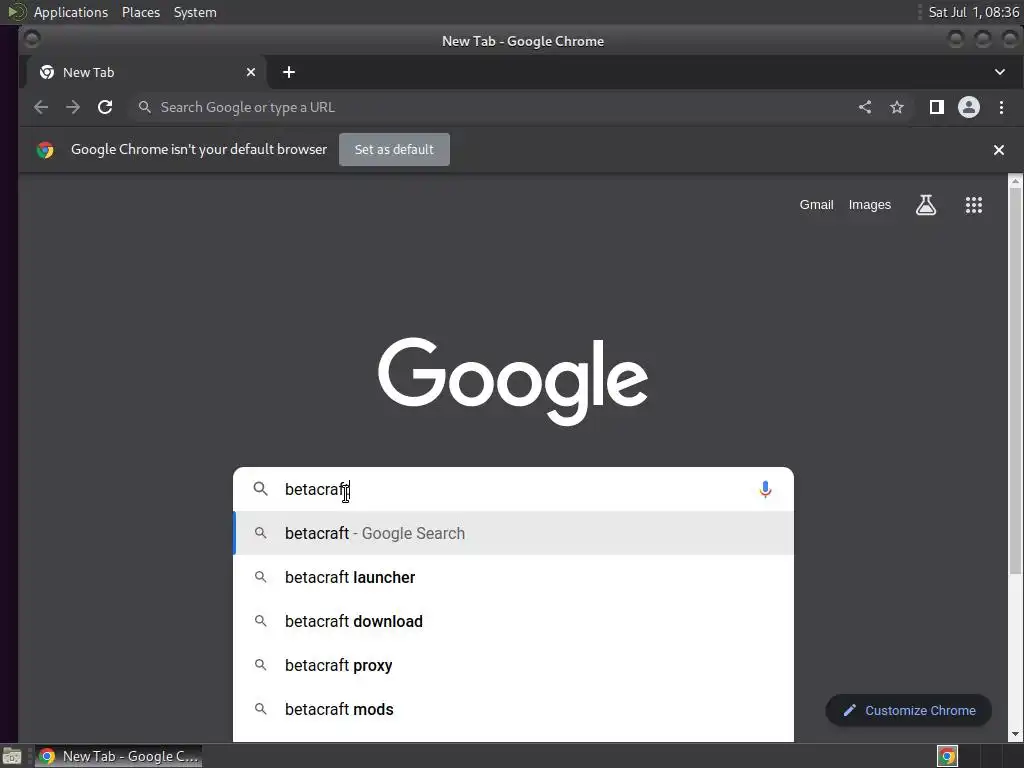
Task: Open the System menu
Action: click(195, 12)
